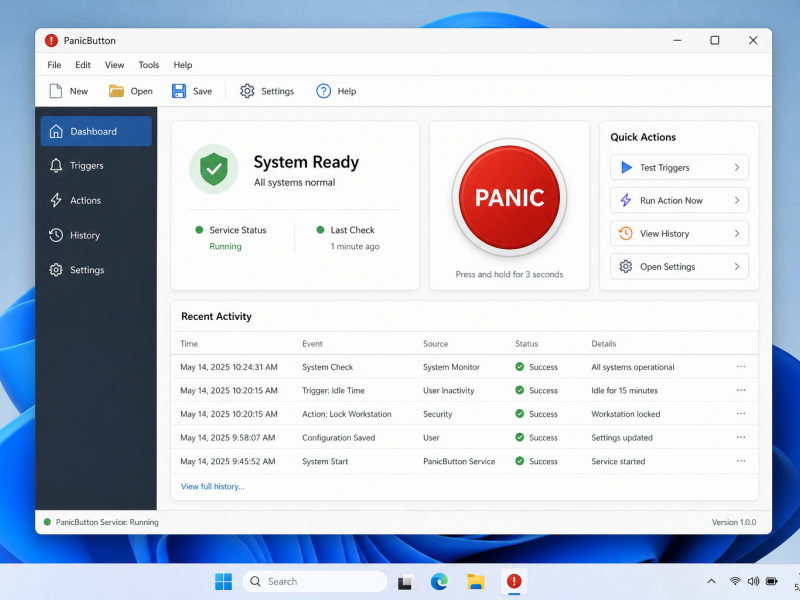Click status bar green service indicator
The width and height of the screenshot is (800, 600).
pyautogui.click(x=47, y=522)
